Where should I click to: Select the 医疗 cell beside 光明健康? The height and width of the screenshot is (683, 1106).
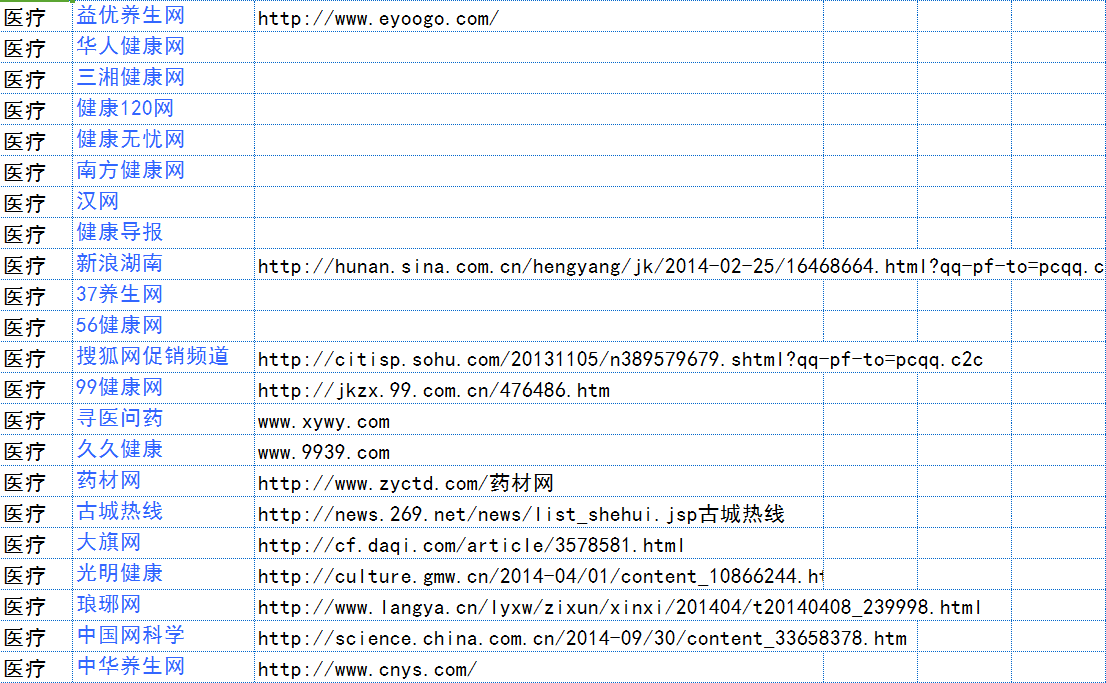tap(36, 574)
